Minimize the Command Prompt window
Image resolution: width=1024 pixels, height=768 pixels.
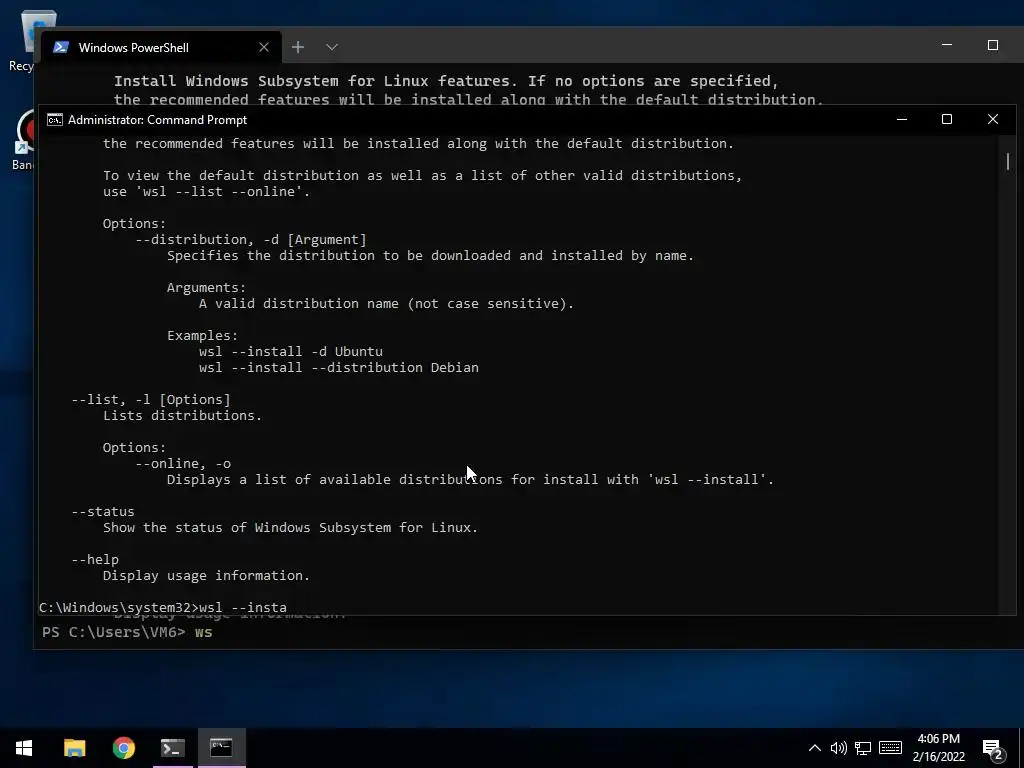(x=902, y=120)
